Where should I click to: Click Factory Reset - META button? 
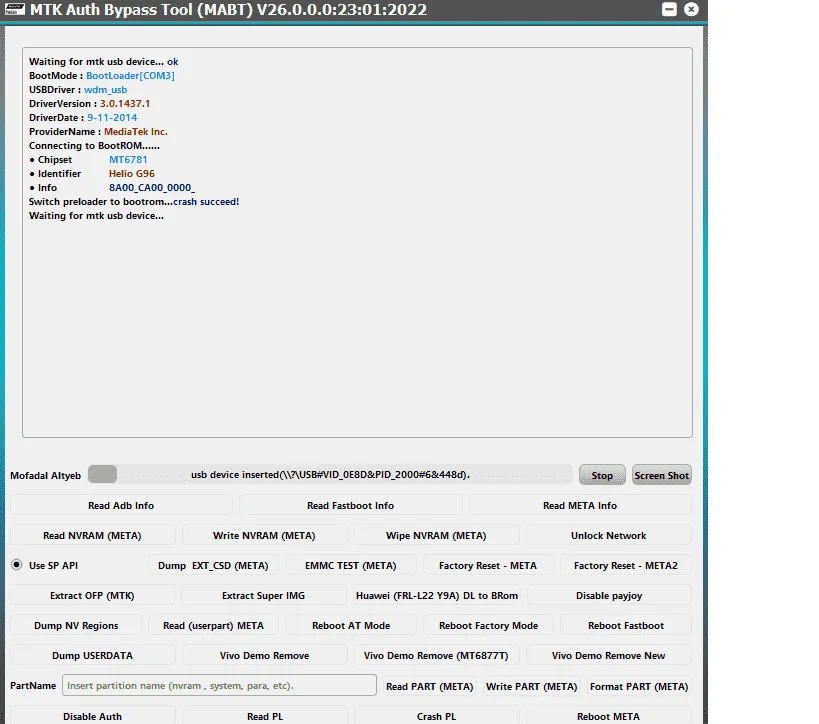[x=488, y=565]
